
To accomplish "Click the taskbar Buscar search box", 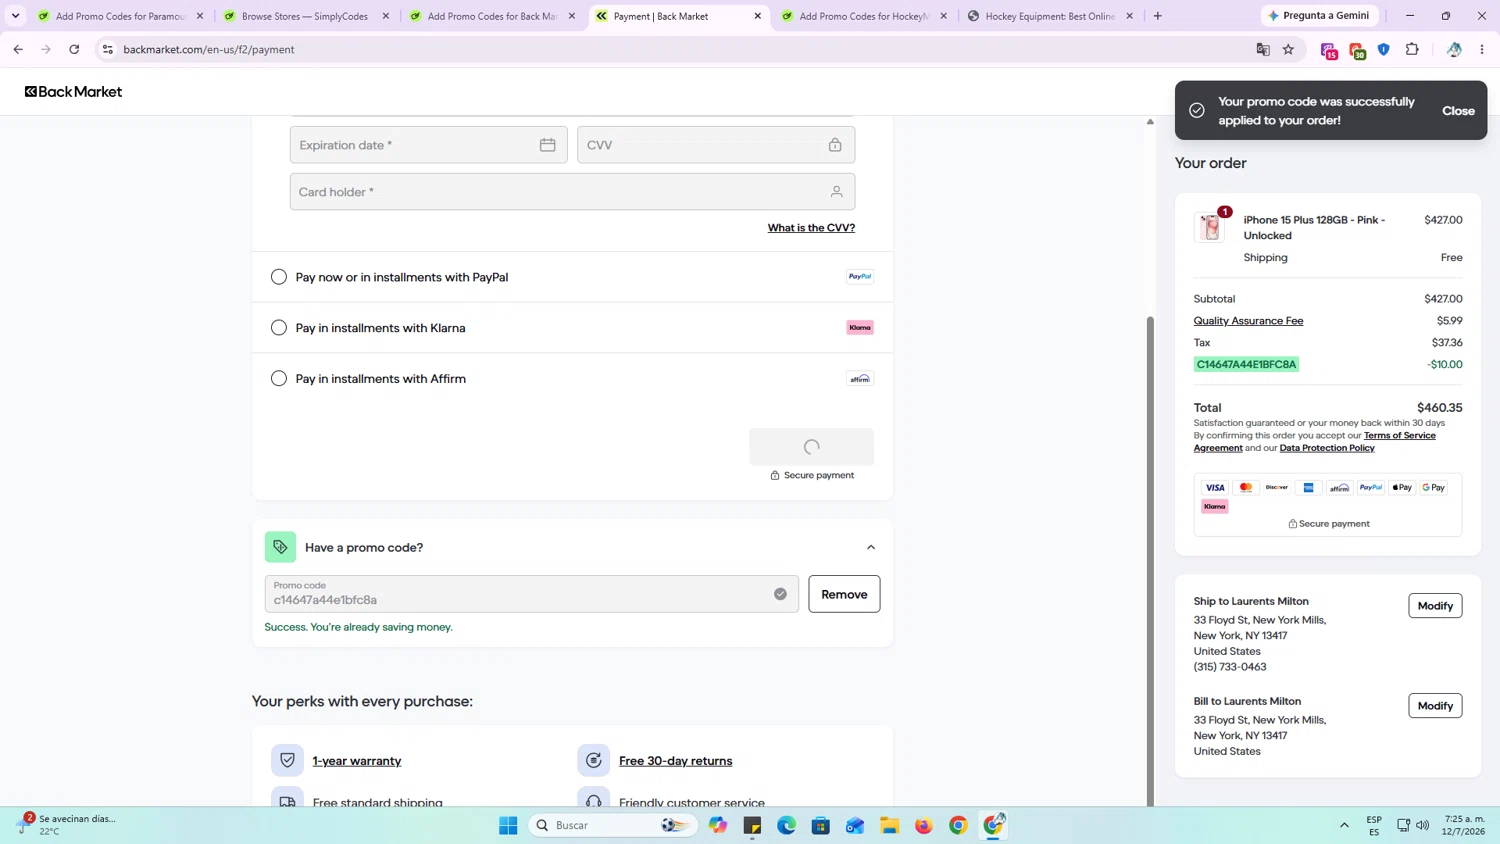I will point(613,825).
